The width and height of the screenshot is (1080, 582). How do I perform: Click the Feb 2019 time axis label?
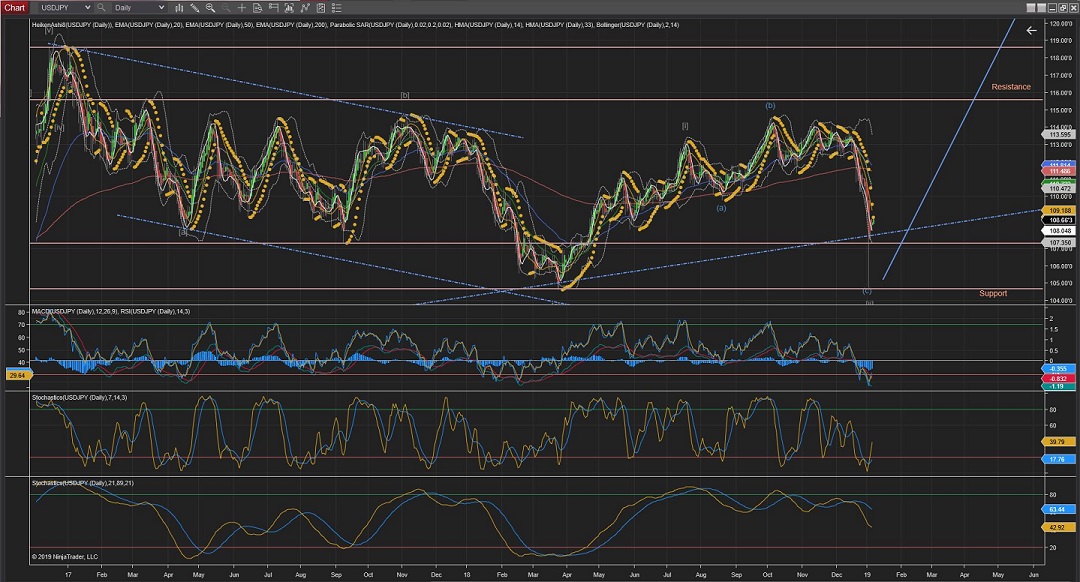(901, 574)
